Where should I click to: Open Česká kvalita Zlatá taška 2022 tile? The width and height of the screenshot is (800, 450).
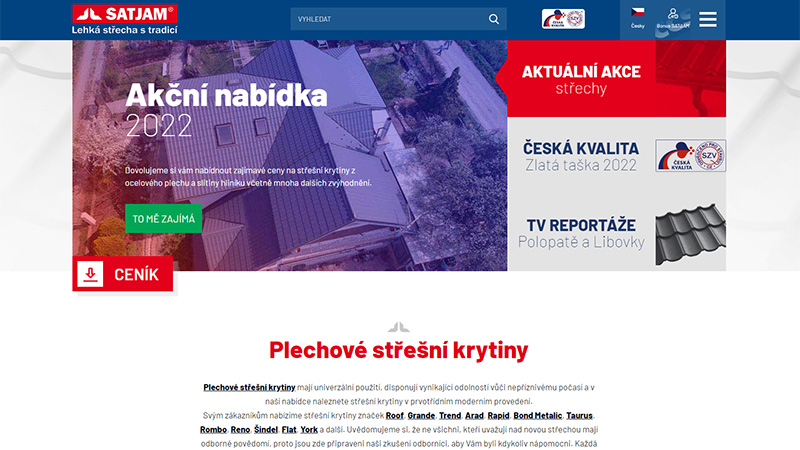click(x=616, y=156)
